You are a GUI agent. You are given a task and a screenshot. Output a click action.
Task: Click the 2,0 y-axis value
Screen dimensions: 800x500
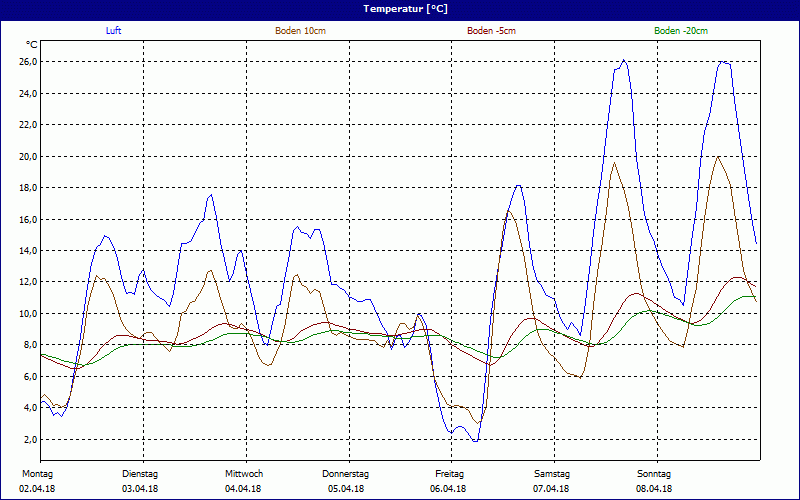point(31,439)
